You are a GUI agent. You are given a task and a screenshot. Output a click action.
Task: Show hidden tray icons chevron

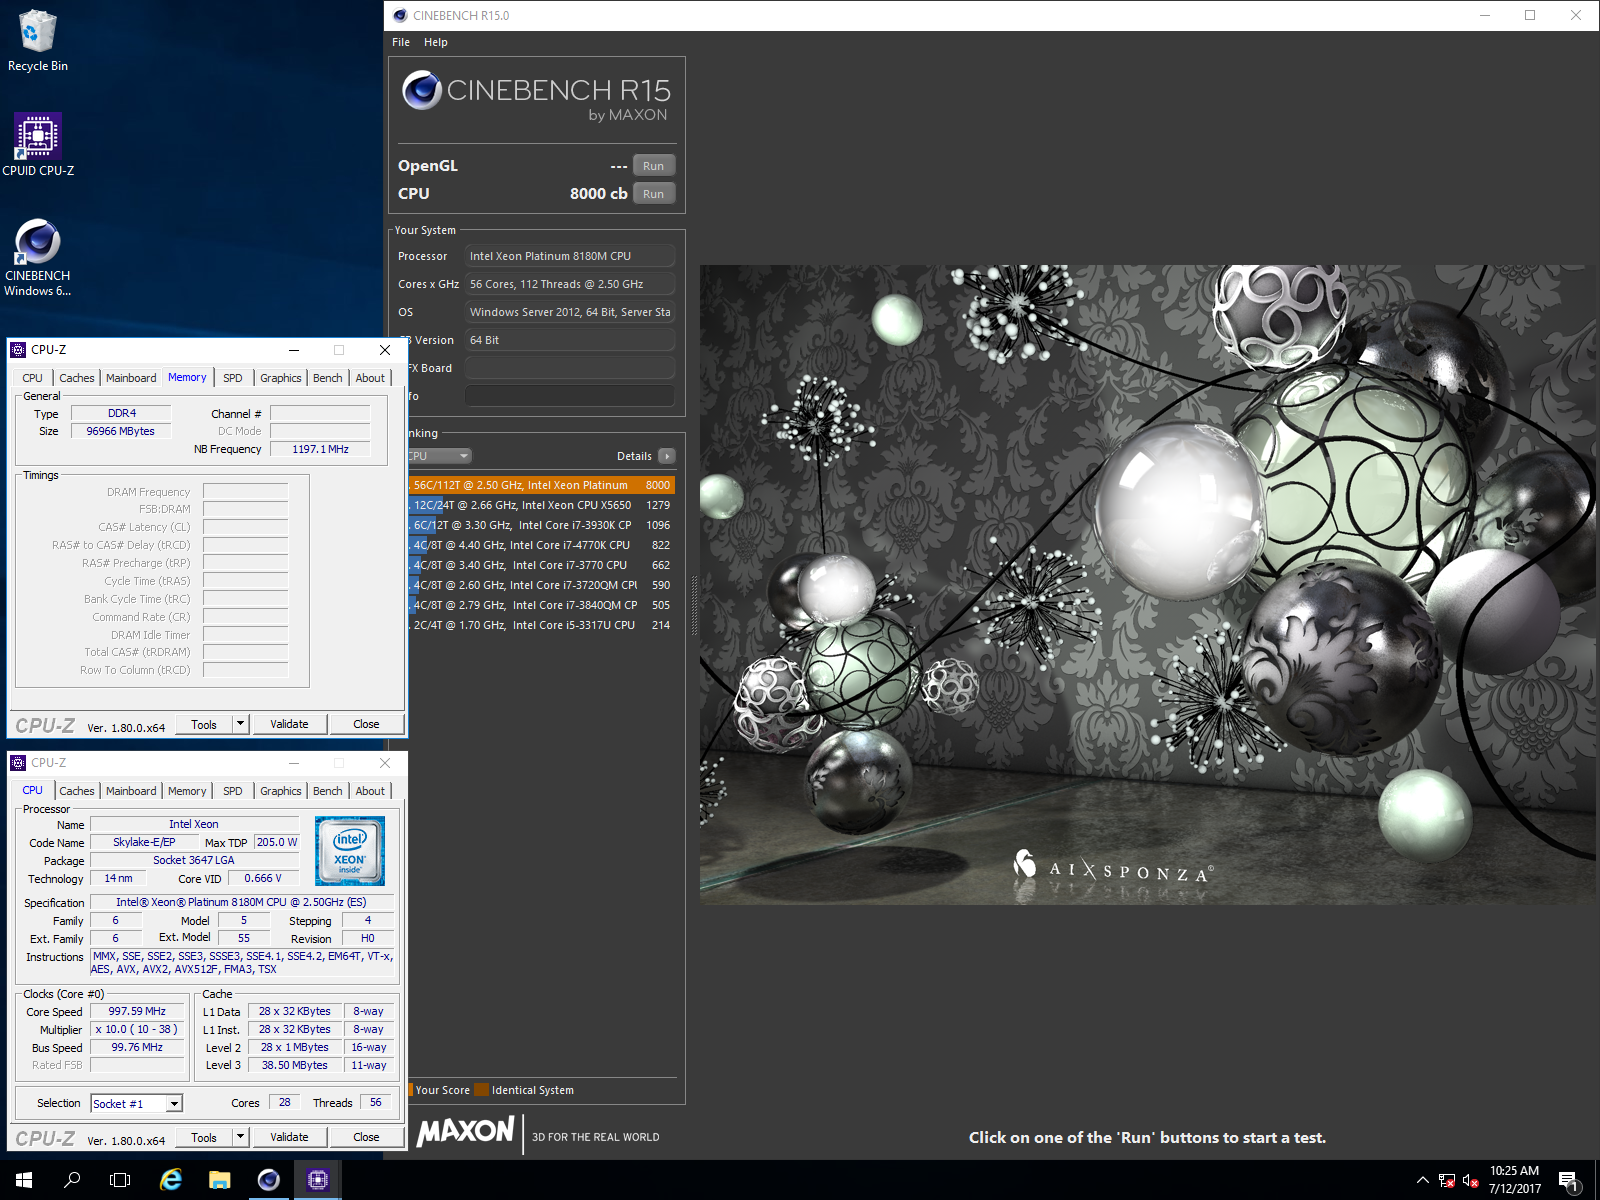(1423, 1180)
